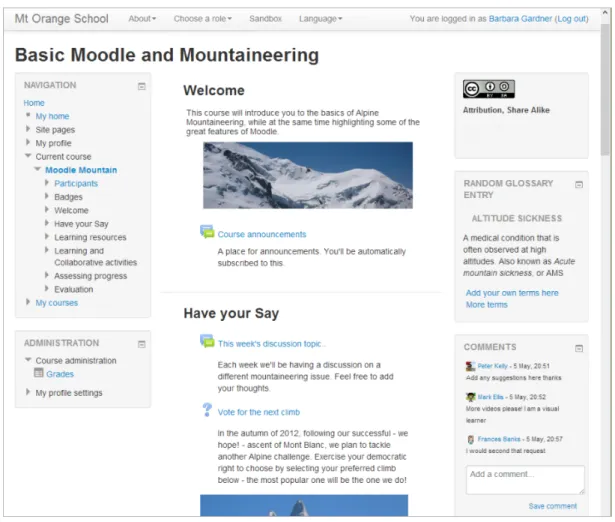Open Barbara Gardner's profile link
Viewport: 615px width, 522px height.
[520, 18]
